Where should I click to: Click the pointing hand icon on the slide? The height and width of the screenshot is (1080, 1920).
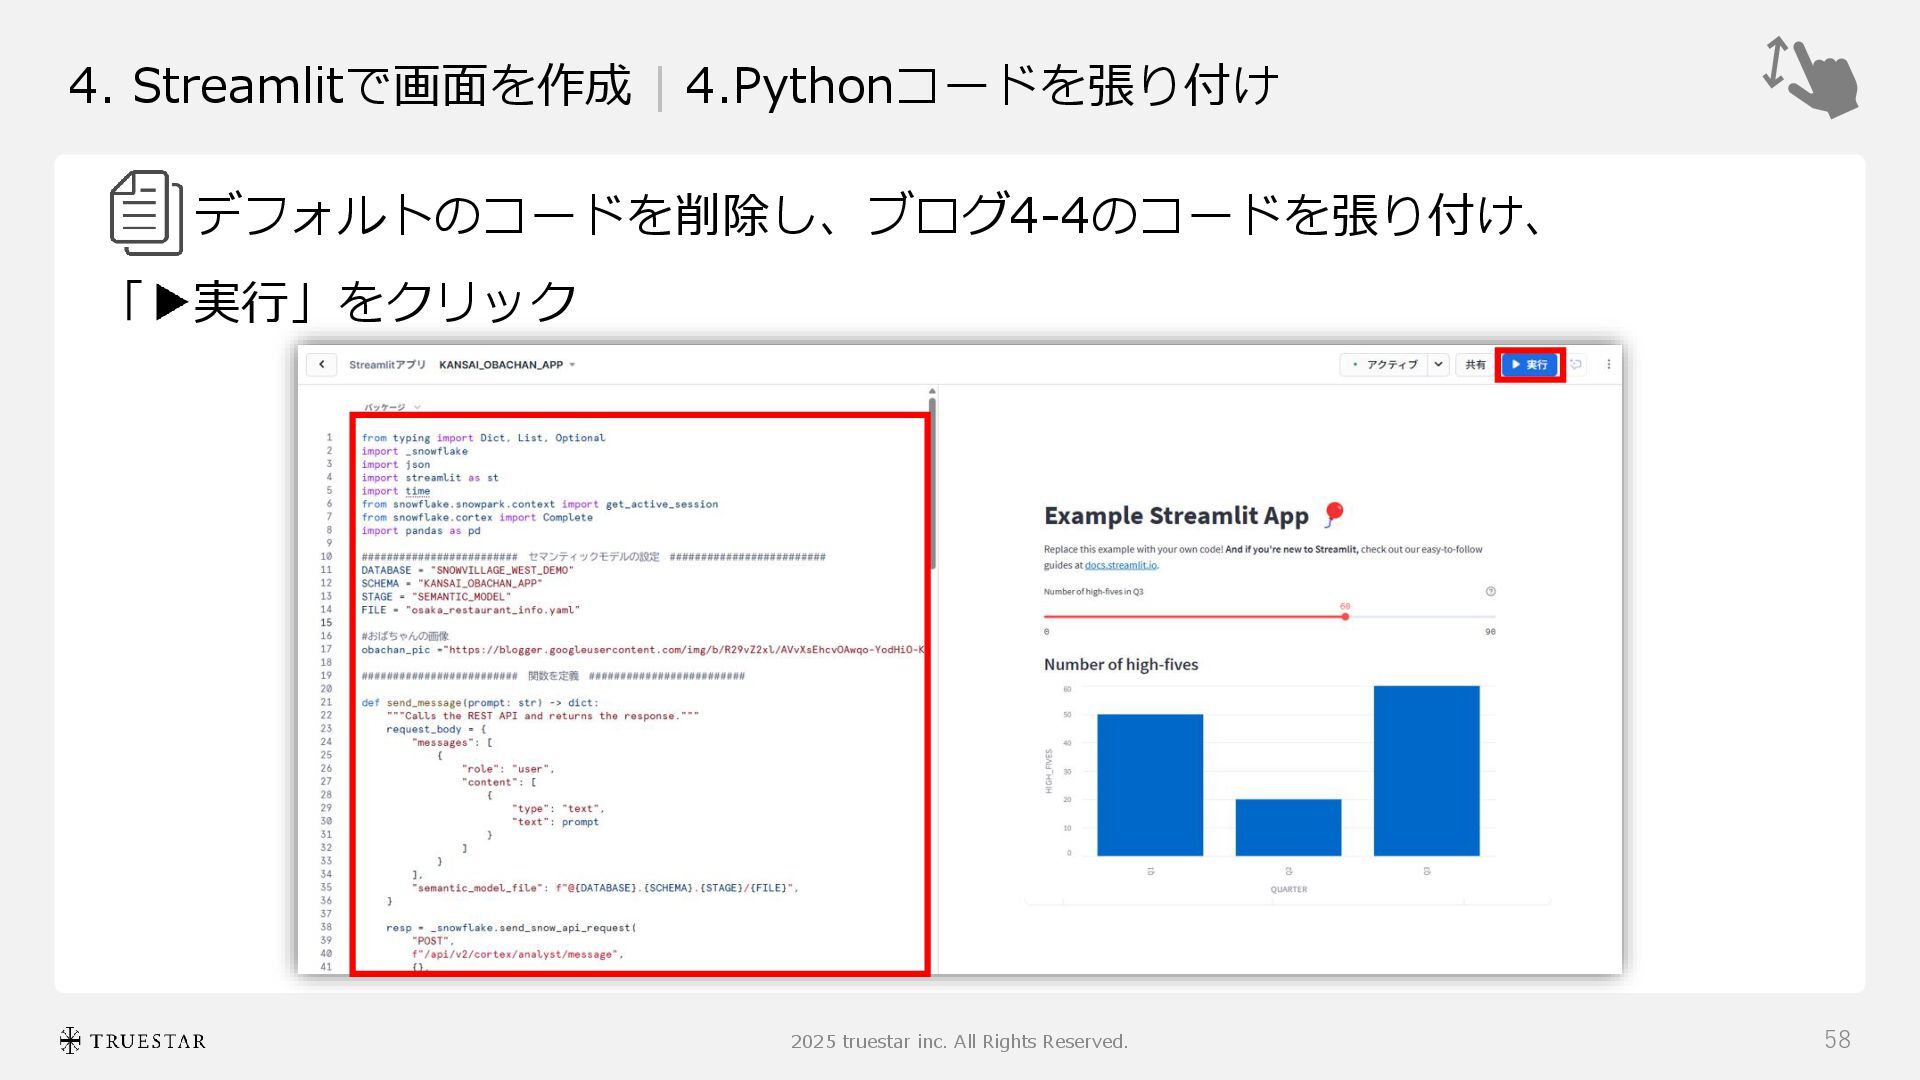[1811, 77]
